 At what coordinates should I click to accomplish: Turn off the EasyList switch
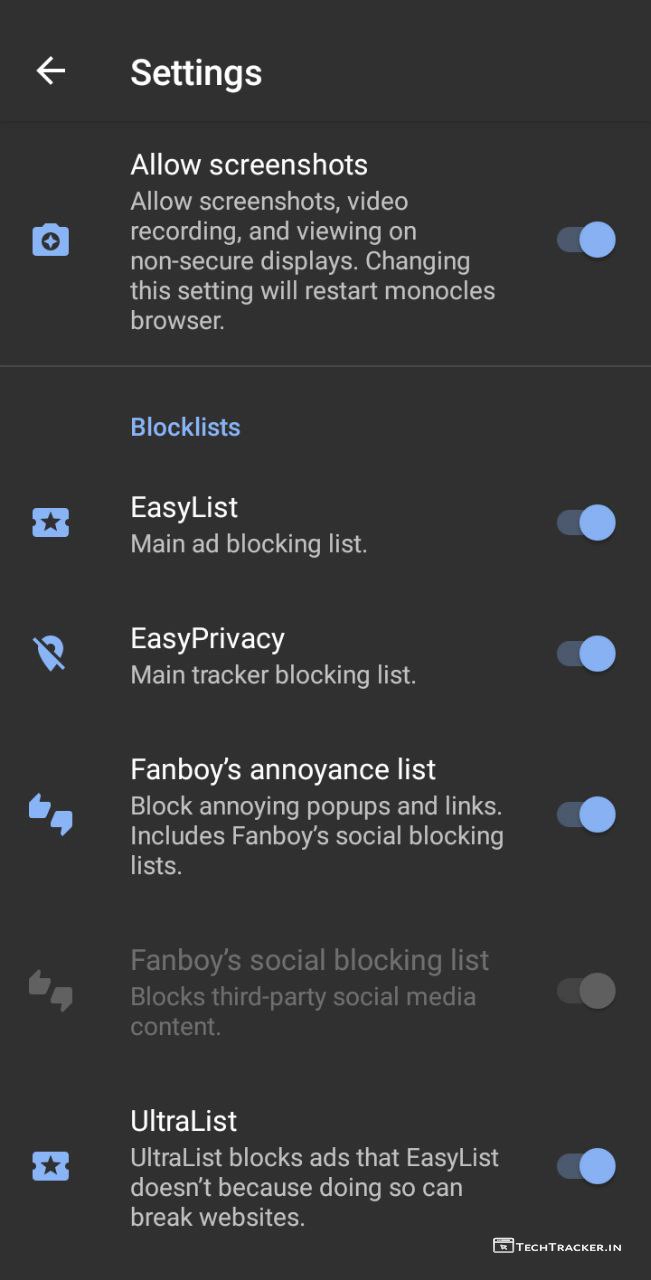tap(586, 523)
